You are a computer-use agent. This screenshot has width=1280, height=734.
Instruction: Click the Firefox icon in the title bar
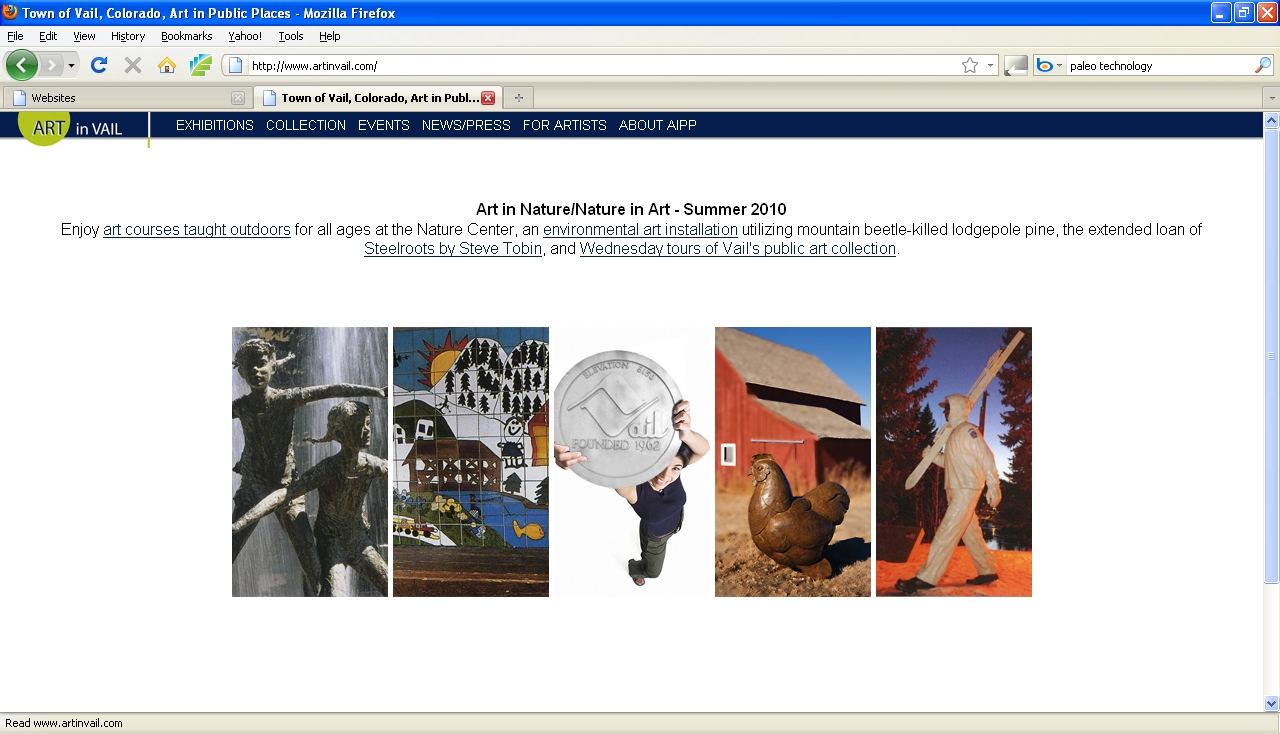coord(10,13)
